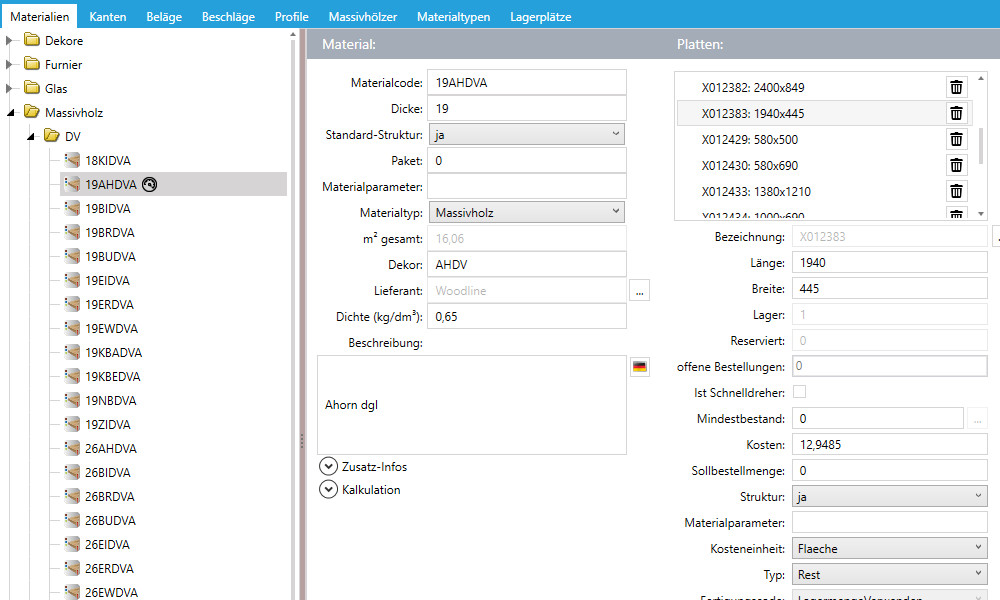Click the material icon of 19BIDVA
The height and width of the screenshot is (600, 1000).
point(72,208)
